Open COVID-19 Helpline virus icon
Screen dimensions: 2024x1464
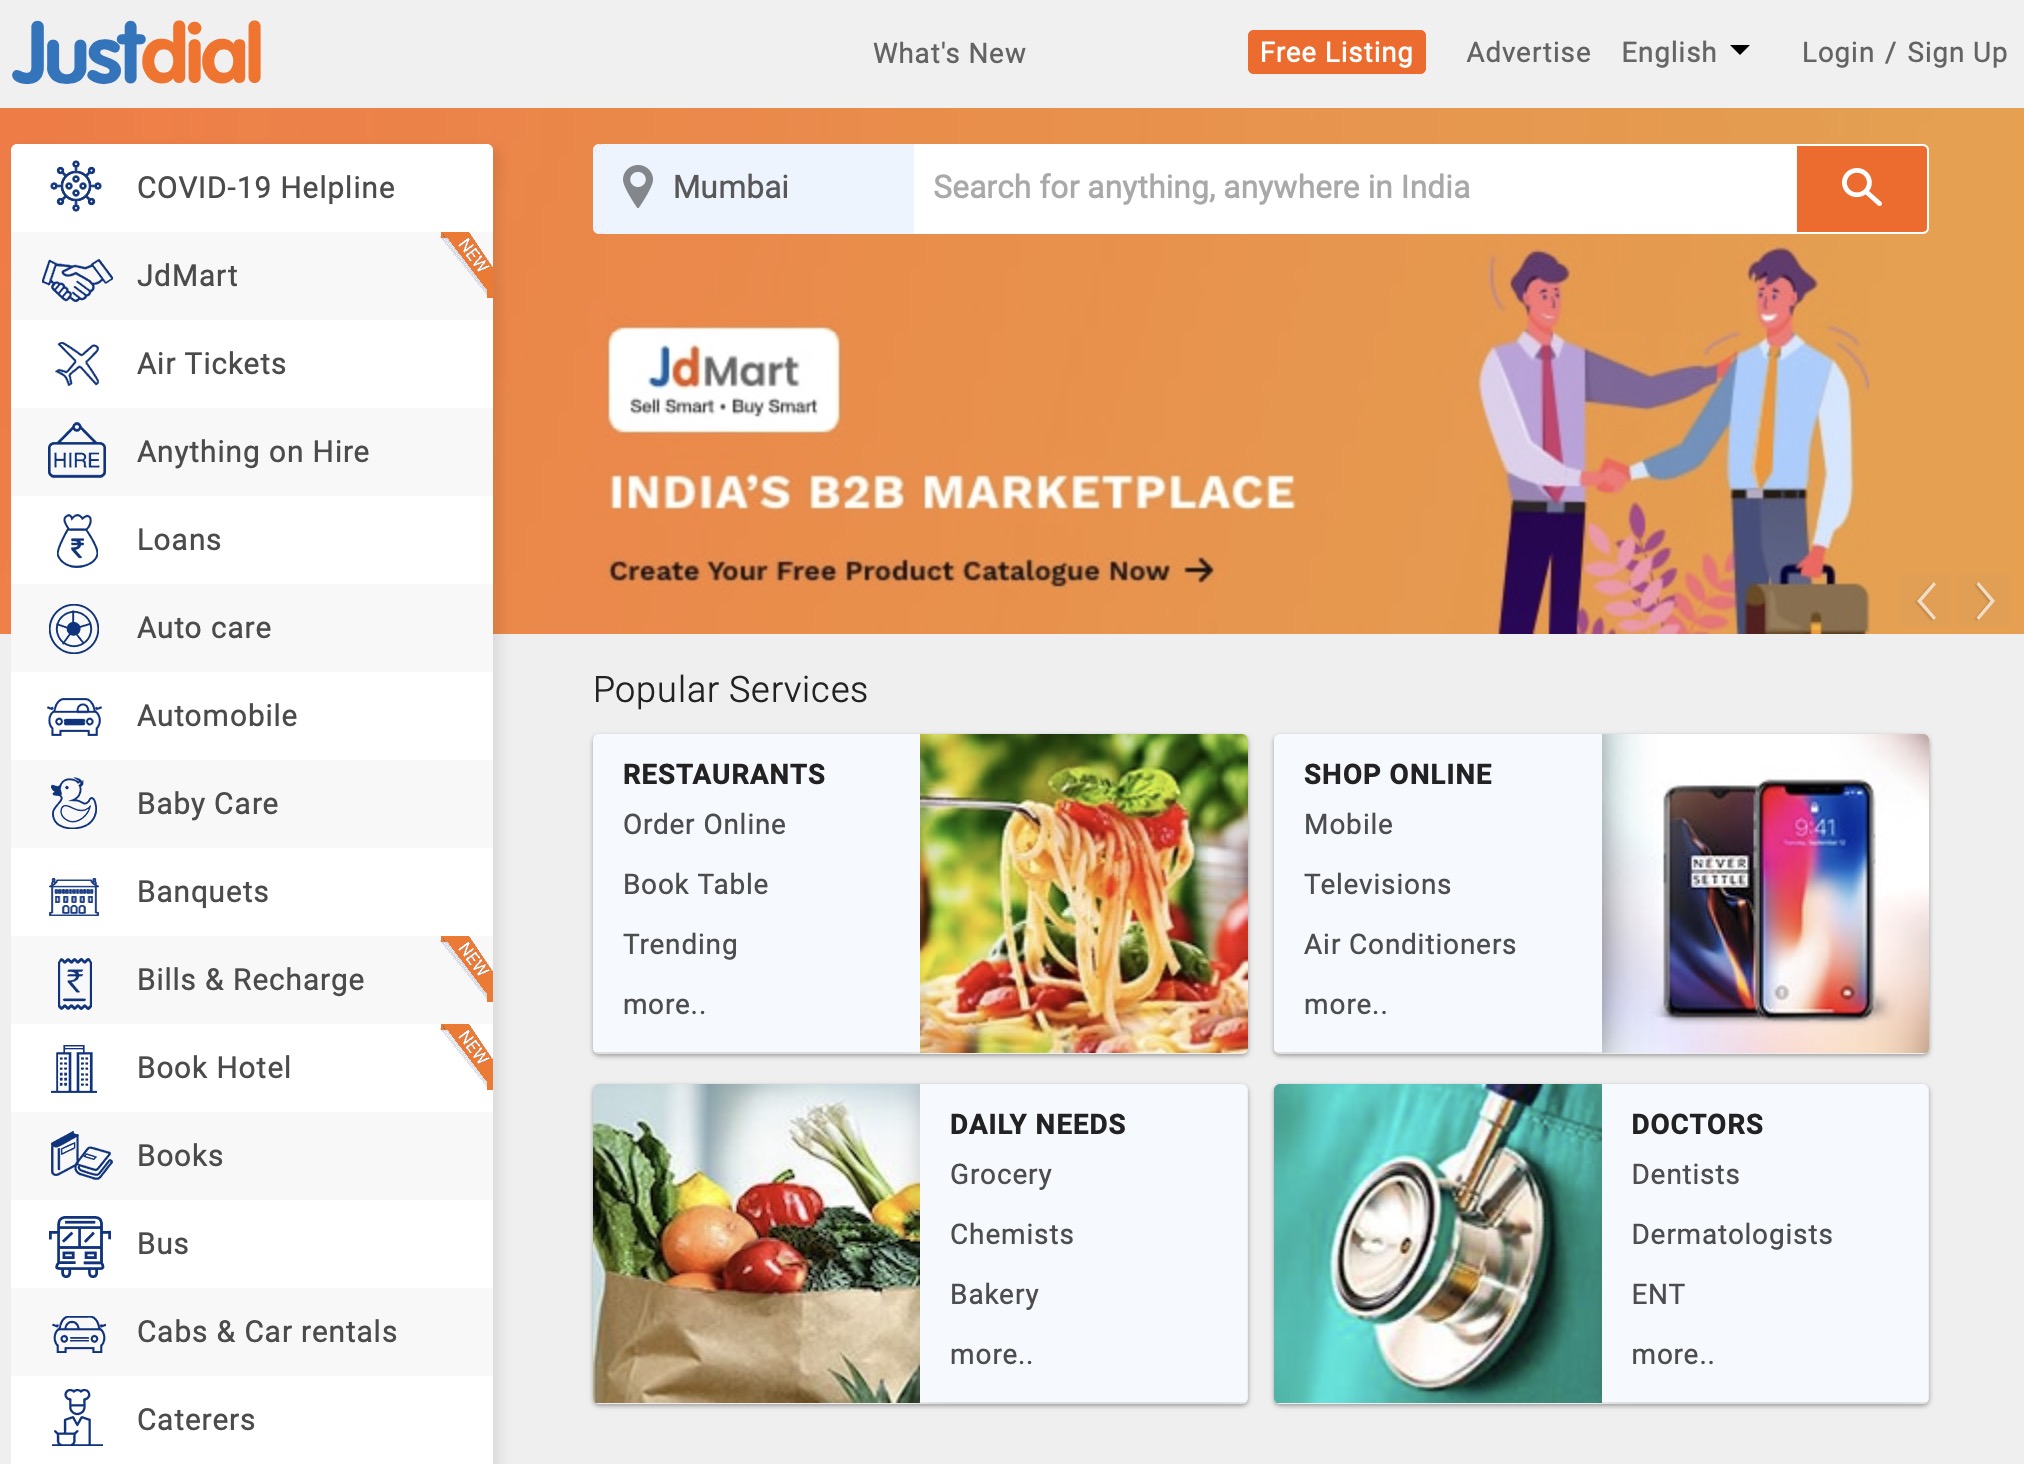point(76,187)
